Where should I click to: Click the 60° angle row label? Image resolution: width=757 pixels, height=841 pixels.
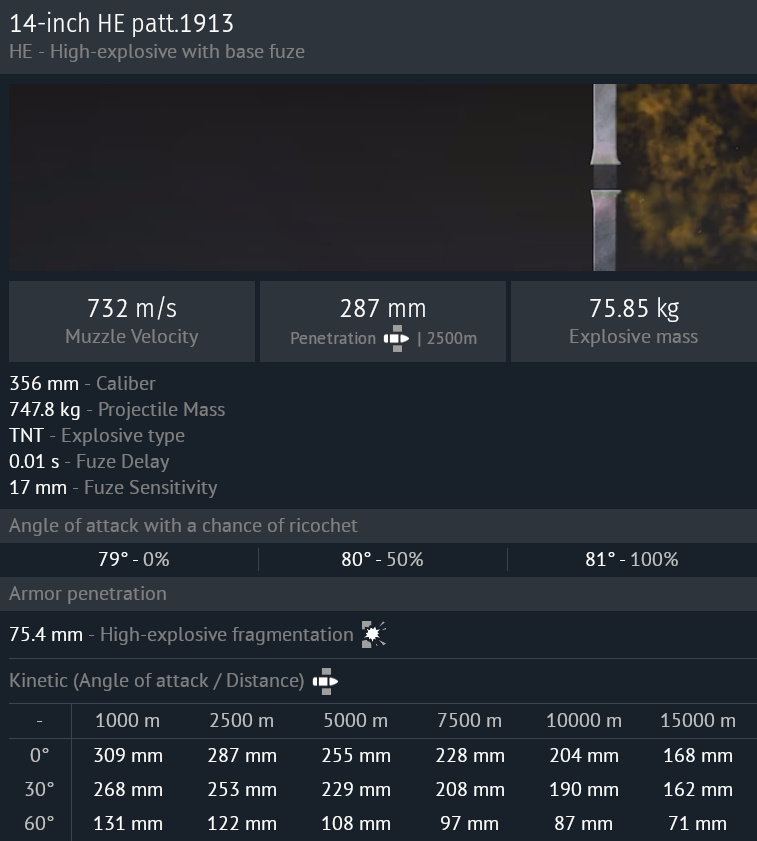(39, 823)
